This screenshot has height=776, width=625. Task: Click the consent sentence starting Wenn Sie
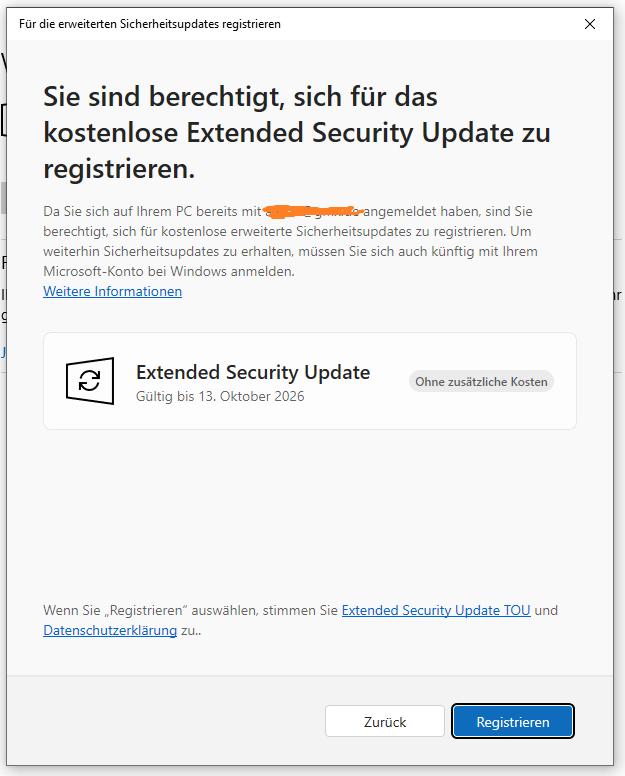300,621
